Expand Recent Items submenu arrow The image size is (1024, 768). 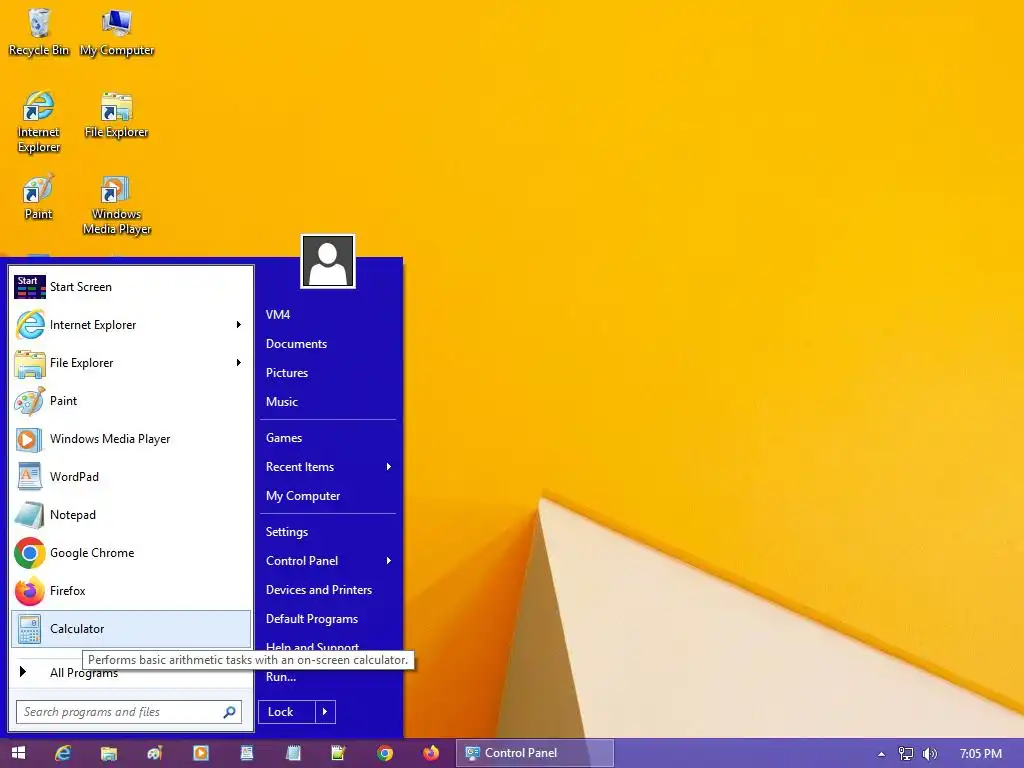pos(389,466)
